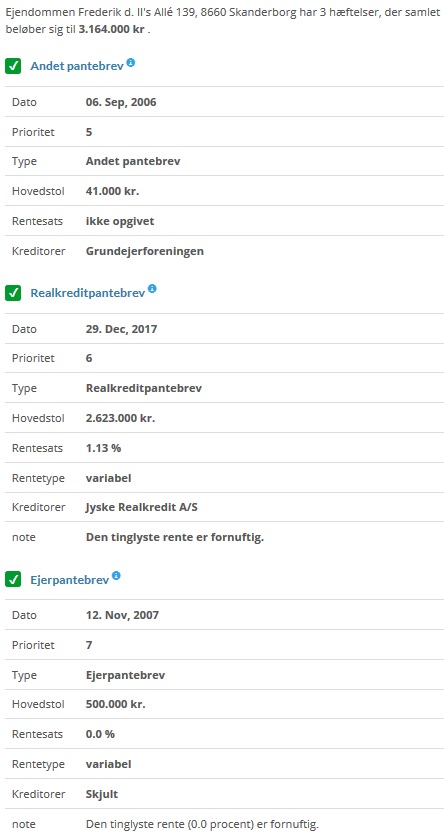Open the Ejerpantebrev heading link
The width and height of the screenshot is (444, 836).
(x=70, y=580)
